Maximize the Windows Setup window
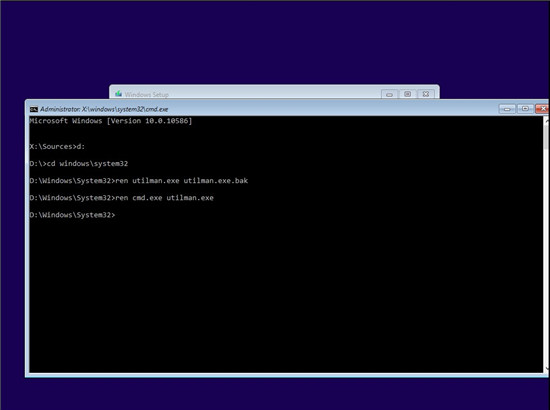This screenshot has width=550, height=410. [x=408, y=94]
